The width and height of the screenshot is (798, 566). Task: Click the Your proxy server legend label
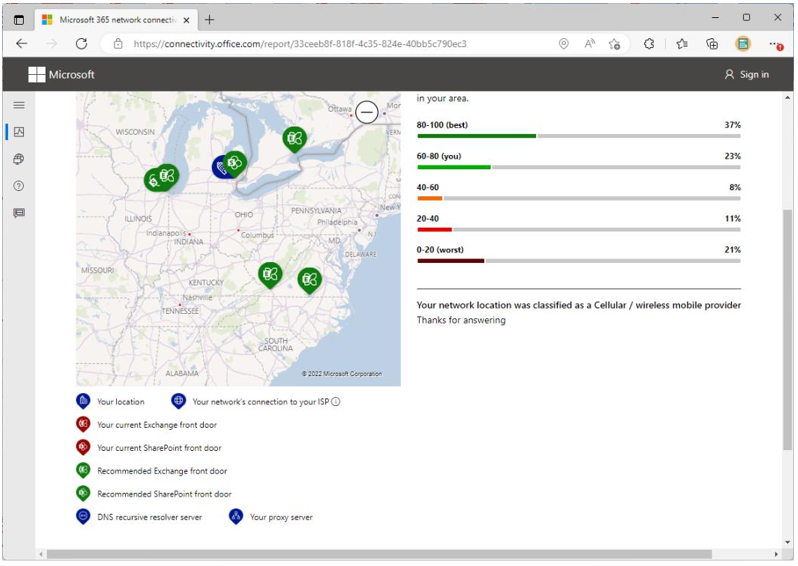click(281, 517)
